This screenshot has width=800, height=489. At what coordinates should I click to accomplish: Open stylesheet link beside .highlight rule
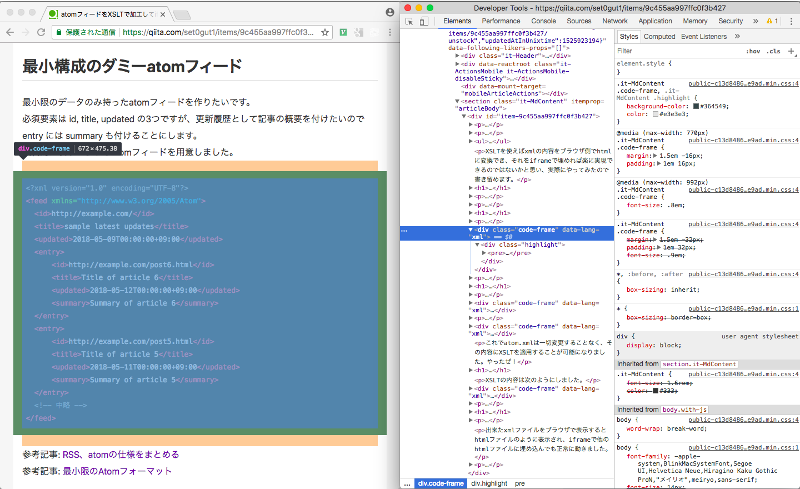[x=743, y=83]
